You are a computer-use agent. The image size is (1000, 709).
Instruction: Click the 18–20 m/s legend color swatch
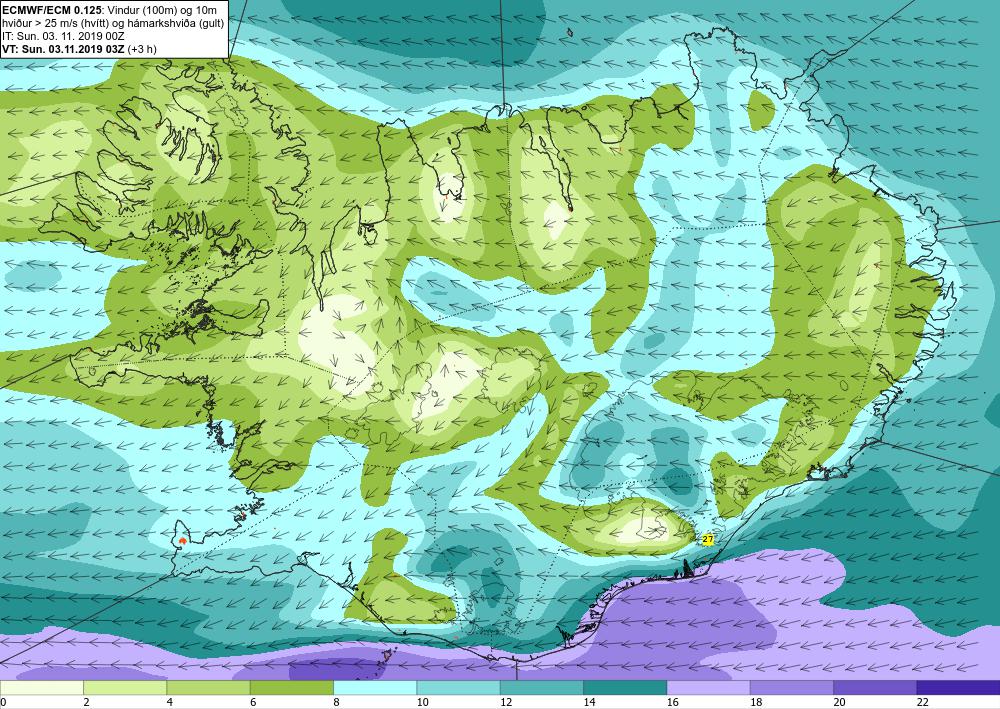[x=791, y=687]
